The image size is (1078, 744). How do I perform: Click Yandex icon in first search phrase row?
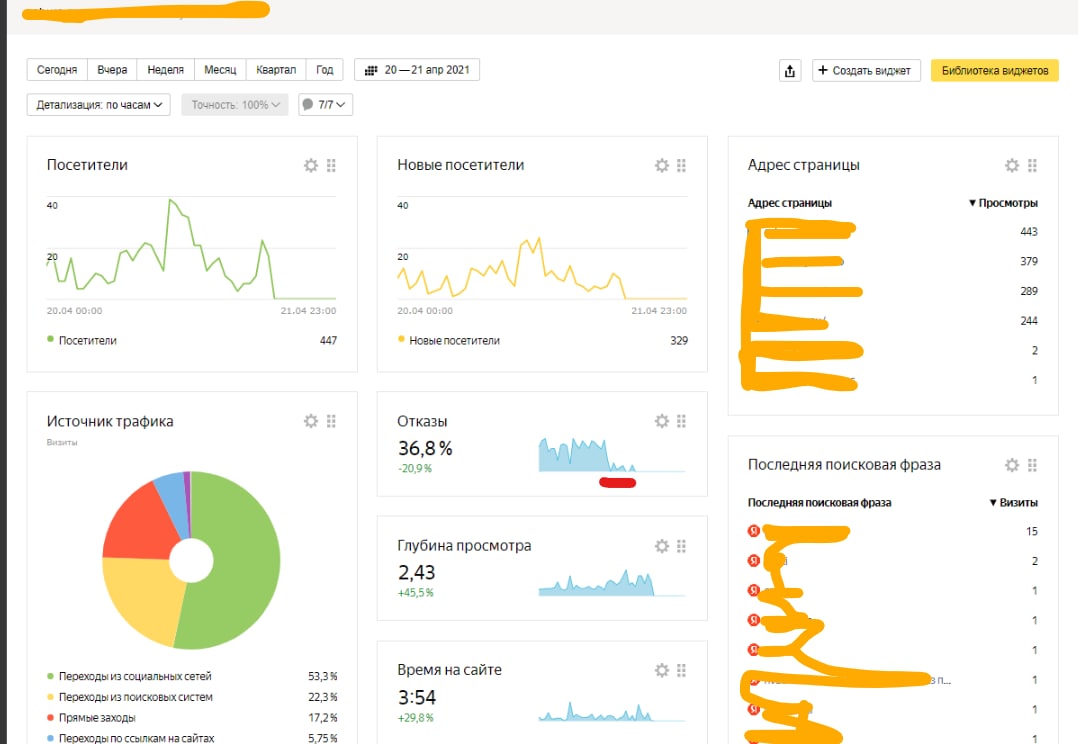coord(754,531)
